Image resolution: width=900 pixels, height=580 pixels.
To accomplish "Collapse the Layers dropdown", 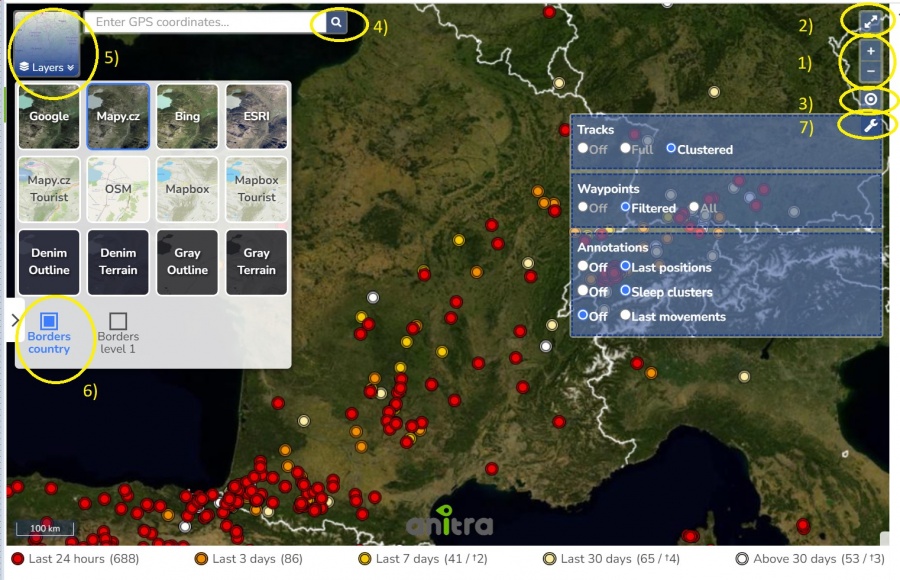I will coord(46,68).
